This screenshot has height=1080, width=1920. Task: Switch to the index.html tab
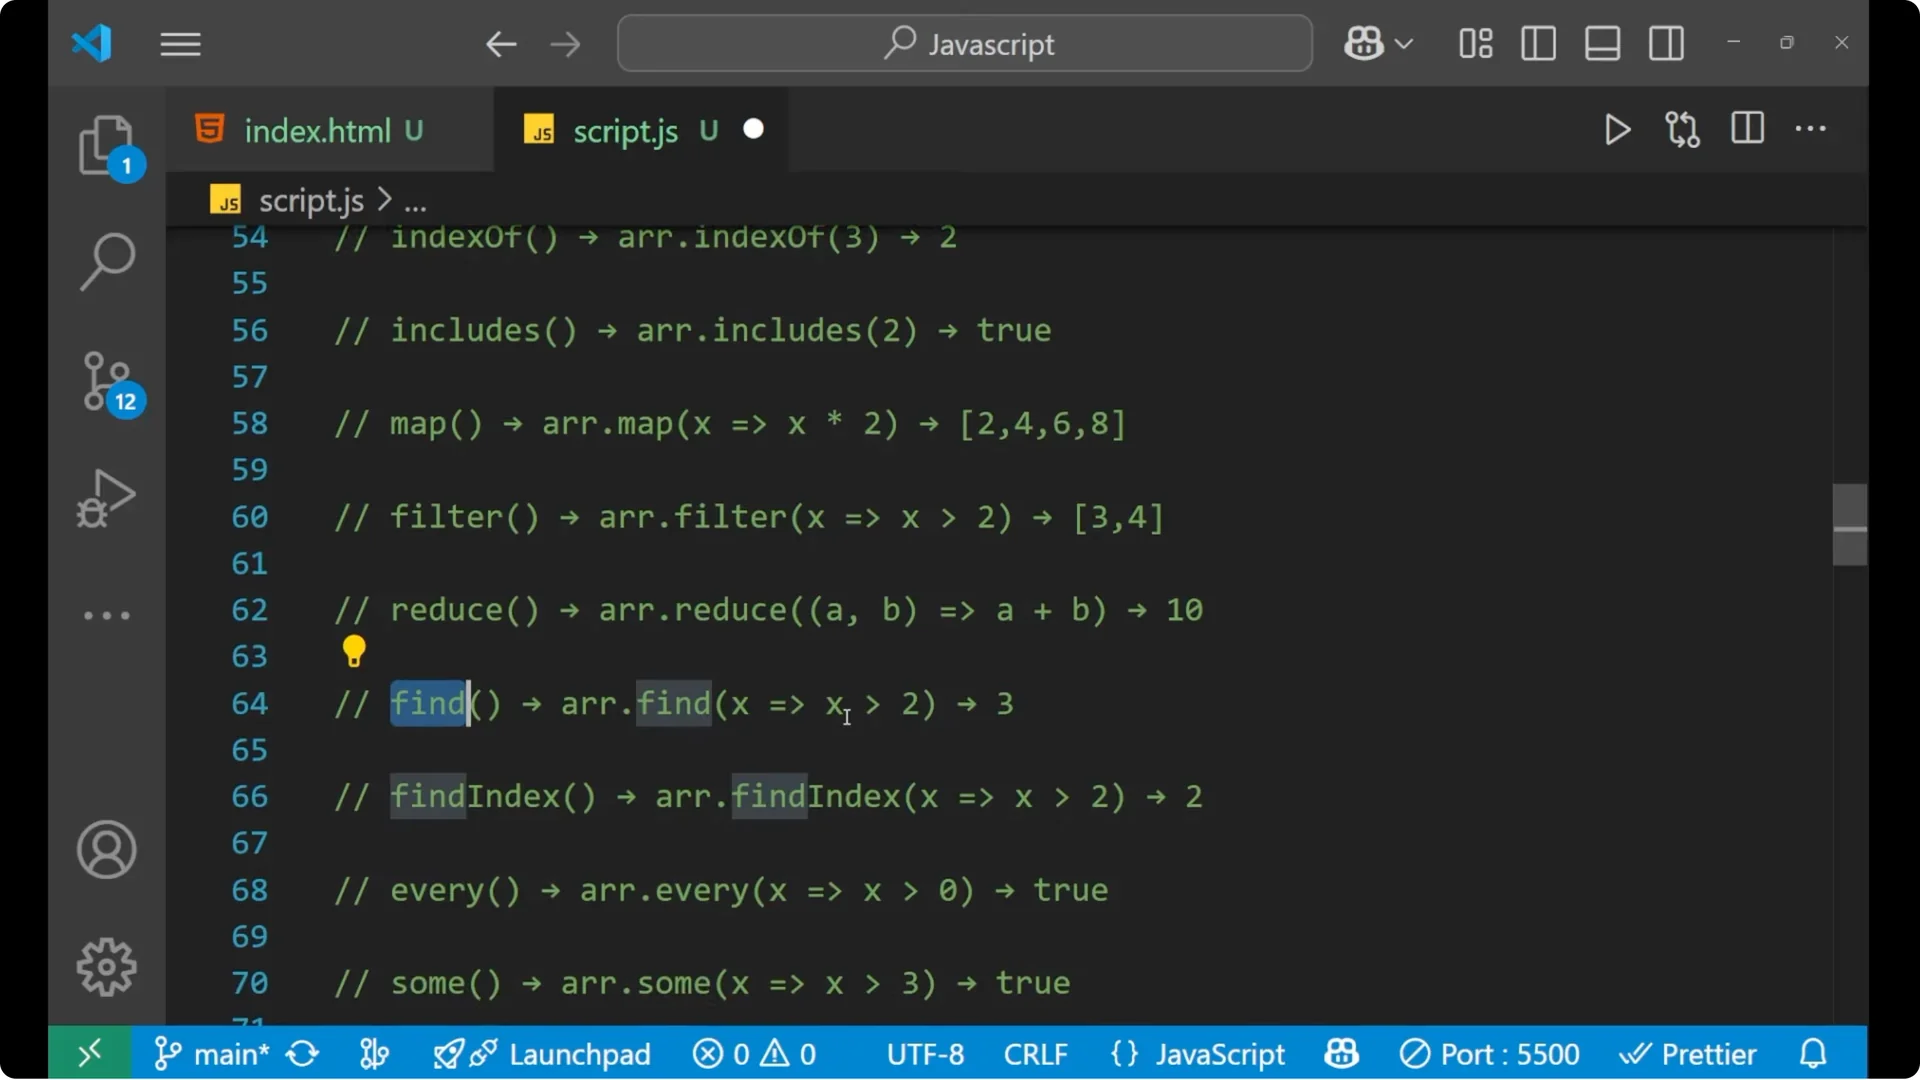318,130
